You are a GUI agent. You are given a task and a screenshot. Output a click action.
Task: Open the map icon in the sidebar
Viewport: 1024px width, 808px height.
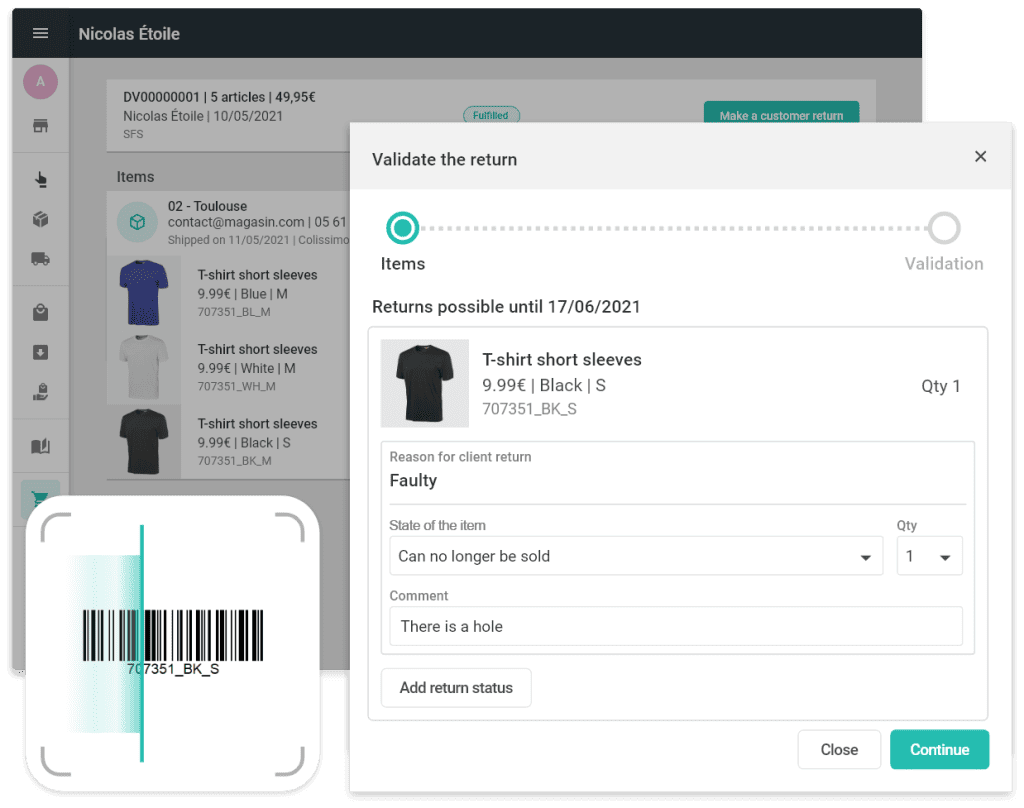[40, 446]
